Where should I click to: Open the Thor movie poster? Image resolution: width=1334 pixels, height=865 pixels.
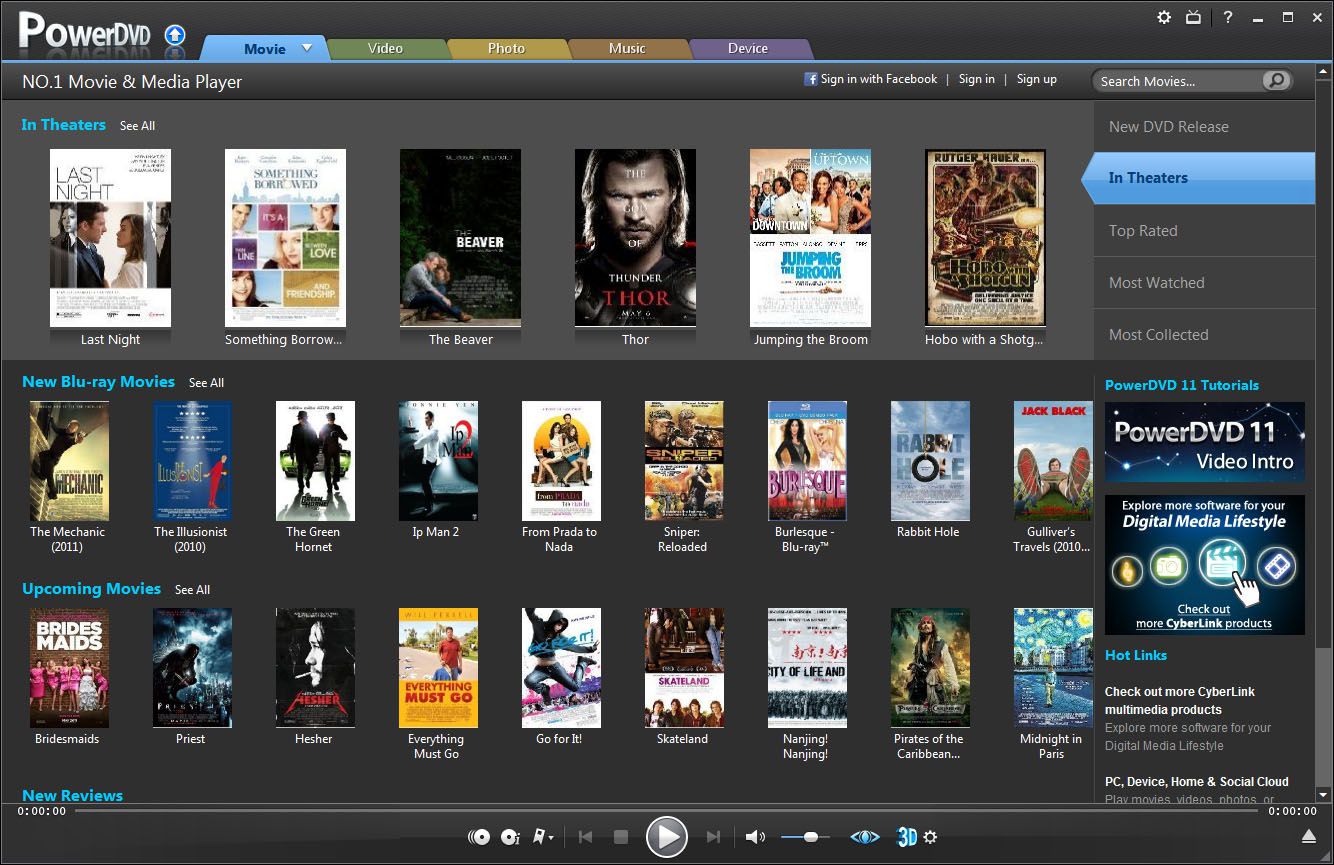coord(635,238)
